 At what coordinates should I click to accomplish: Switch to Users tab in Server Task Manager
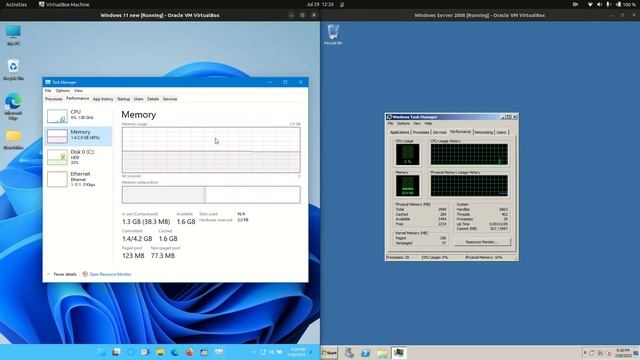tap(501, 132)
